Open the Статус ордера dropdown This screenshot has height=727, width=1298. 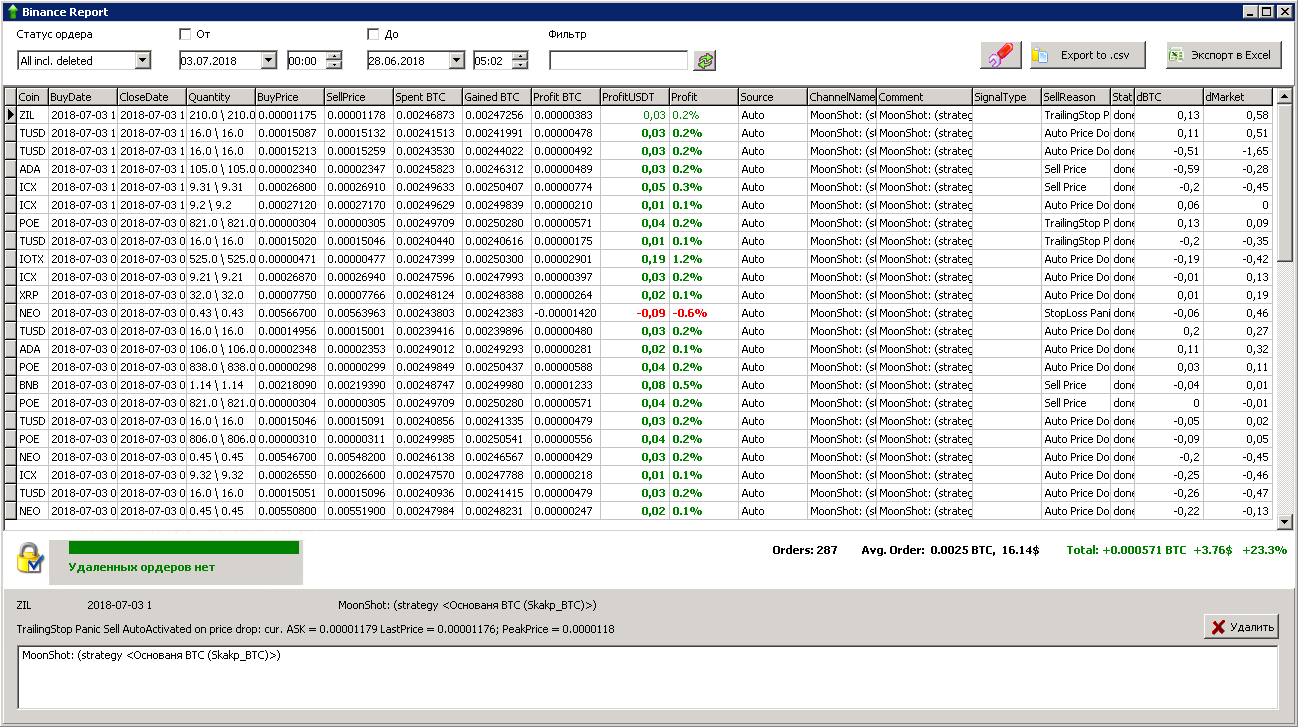[142, 61]
